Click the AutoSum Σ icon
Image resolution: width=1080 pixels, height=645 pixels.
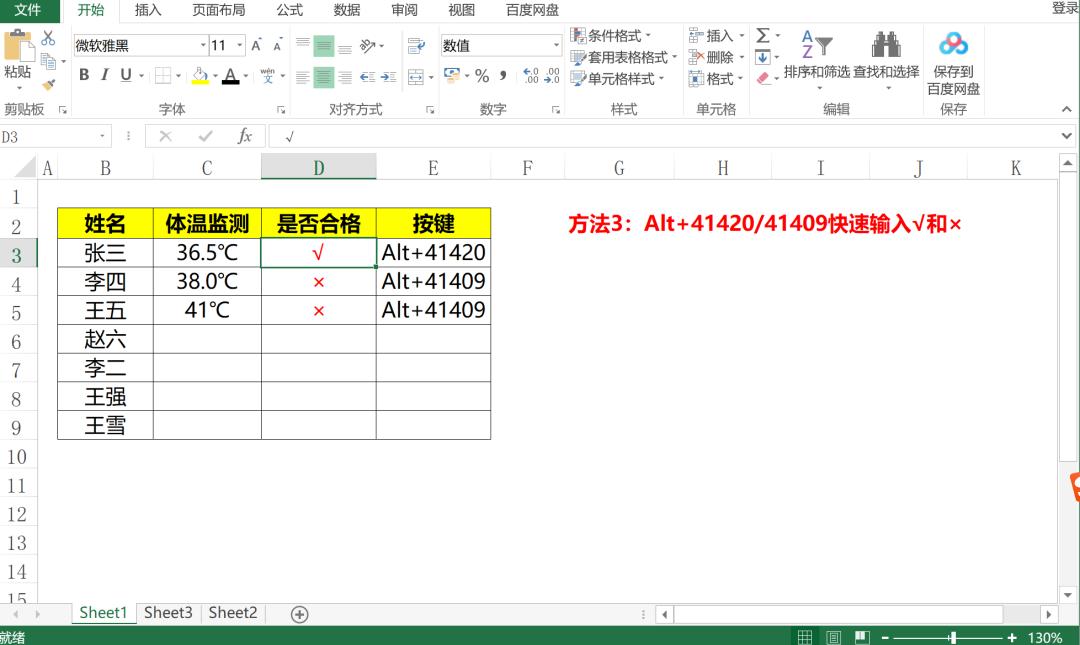click(761, 33)
